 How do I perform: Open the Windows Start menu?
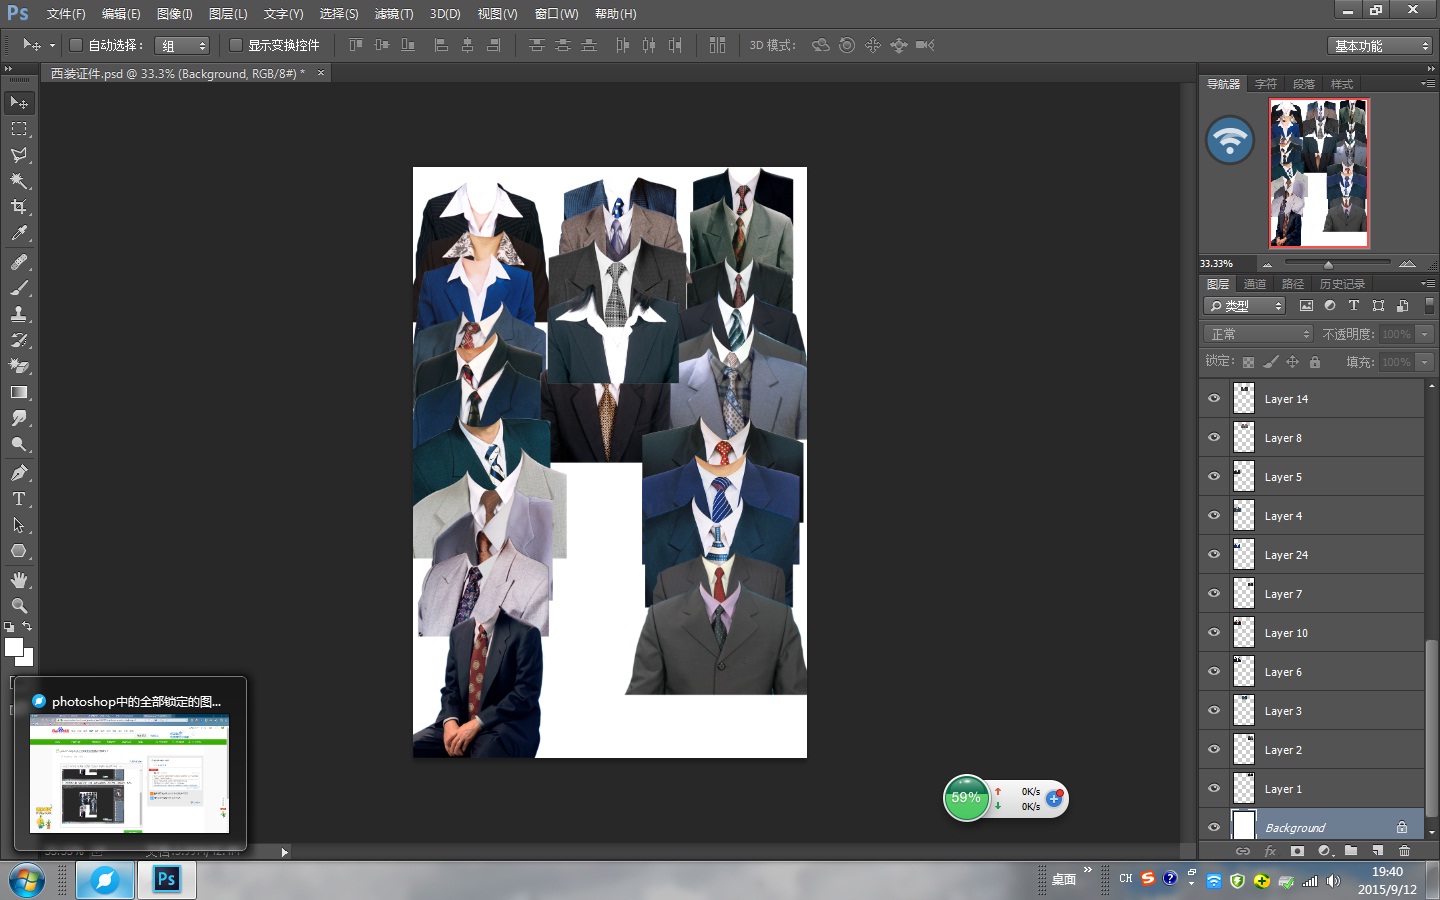(27, 880)
